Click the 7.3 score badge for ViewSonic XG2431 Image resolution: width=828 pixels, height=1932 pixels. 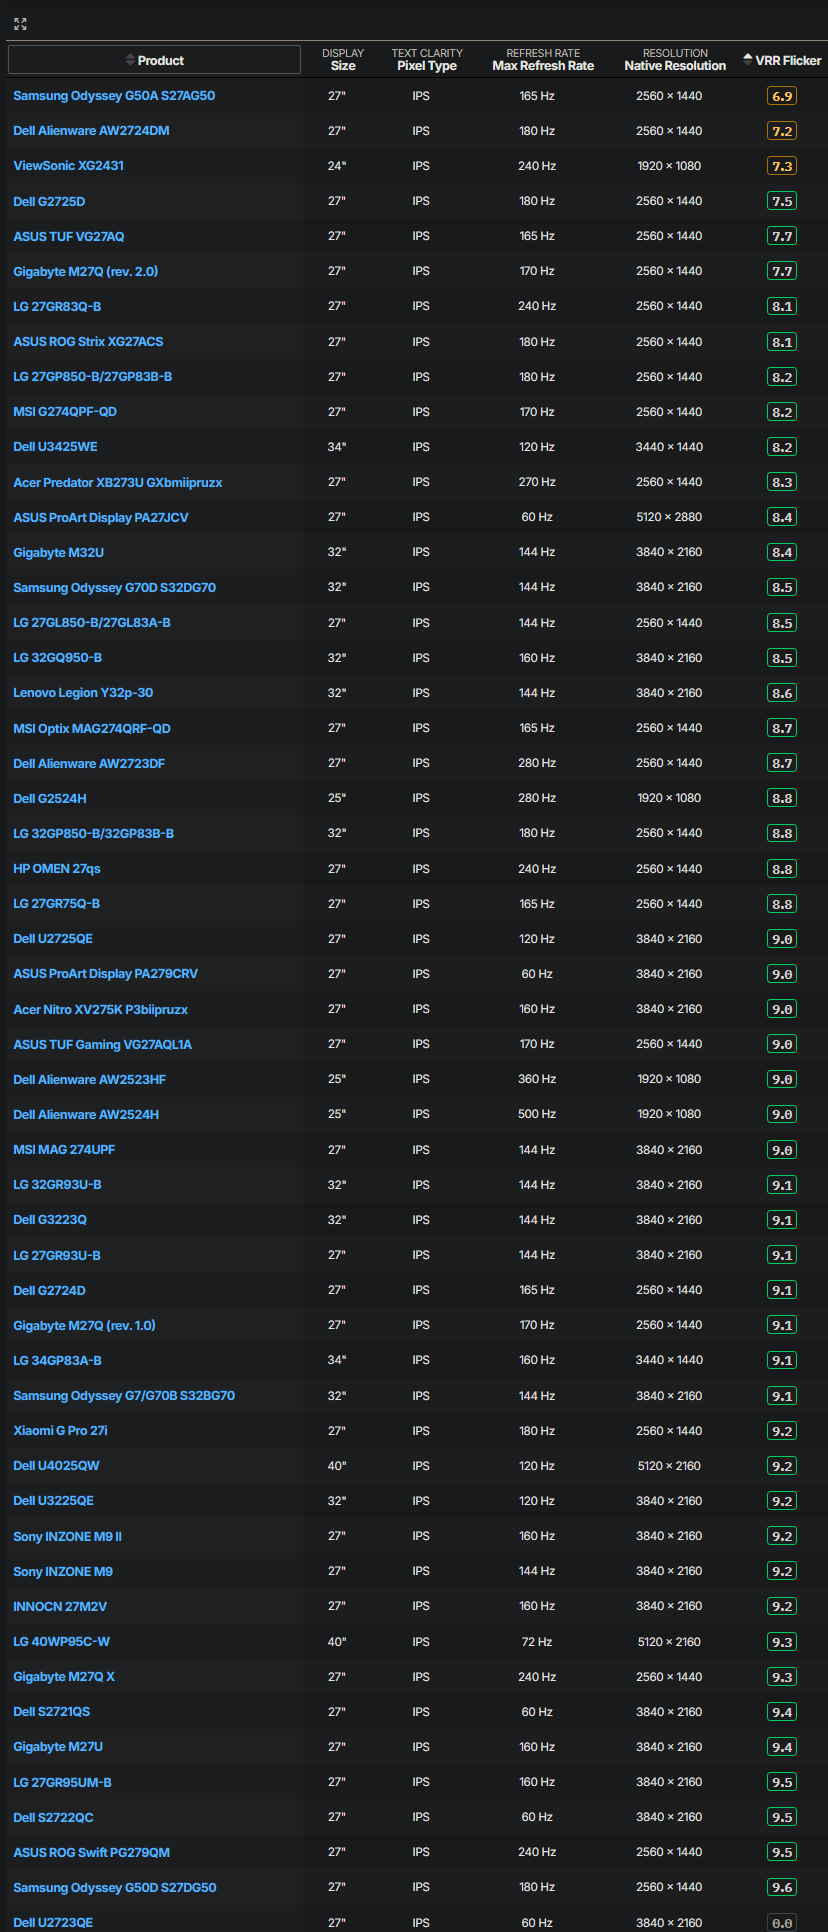pyautogui.click(x=782, y=166)
